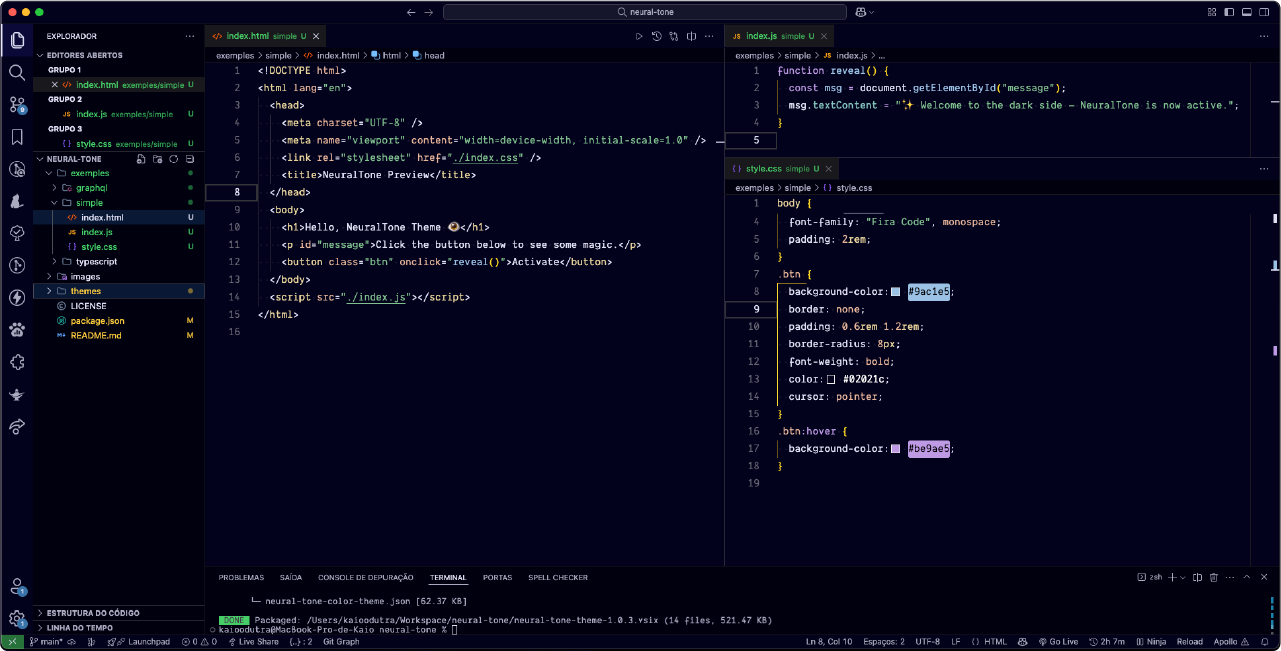This screenshot has width=1281, height=651.
Task: Close index.html in open editors list
Action: pos(55,85)
